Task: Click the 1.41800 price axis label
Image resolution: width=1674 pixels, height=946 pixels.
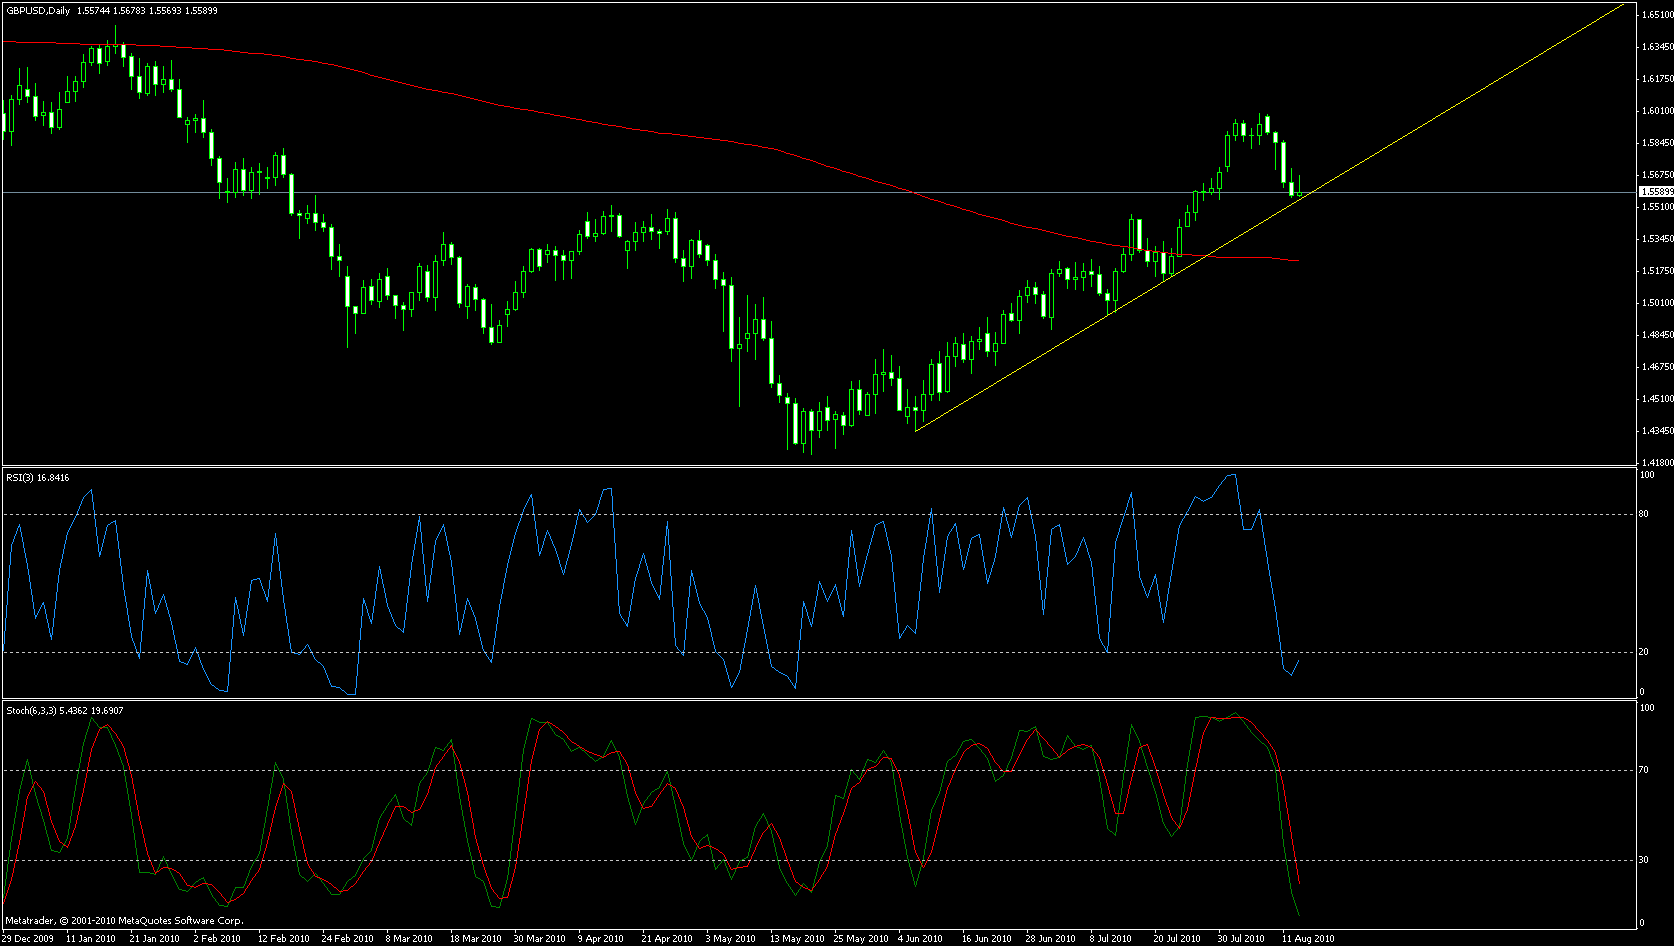Action: (1656, 463)
